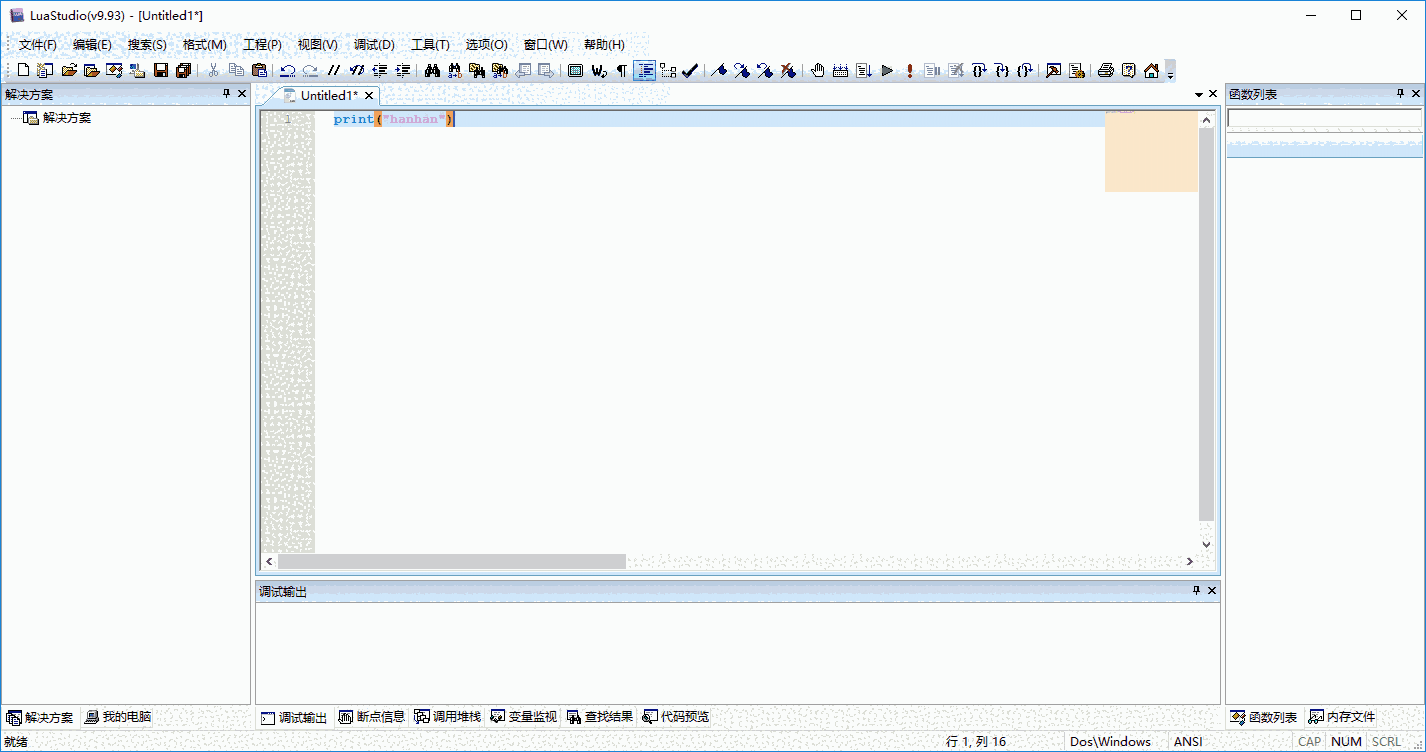Toggle the show paragraph marks icon
This screenshot has height=752, width=1426.
click(x=621, y=70)
